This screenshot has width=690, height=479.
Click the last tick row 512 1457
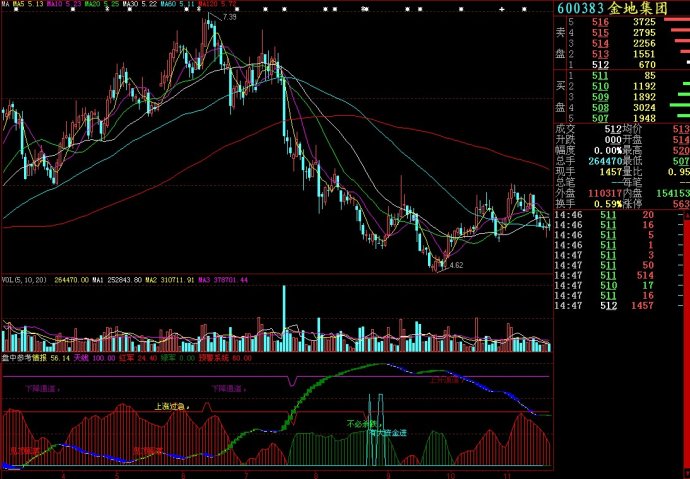tap(604, 306)
